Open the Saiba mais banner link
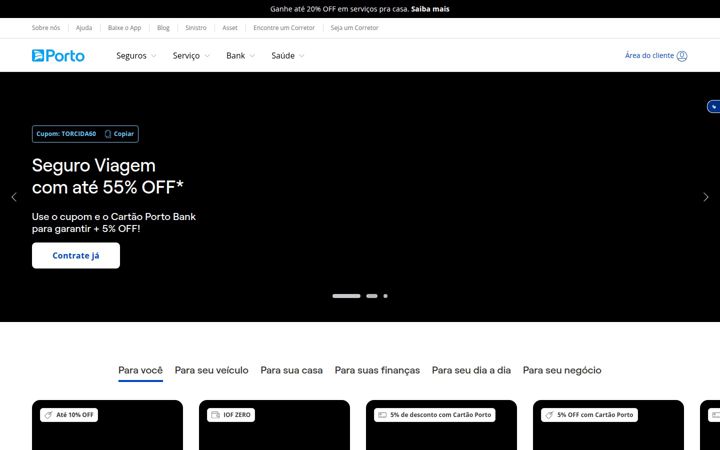The height and width of the screenshot is (450, 720). pyautogui.click(x=430, y=9)
